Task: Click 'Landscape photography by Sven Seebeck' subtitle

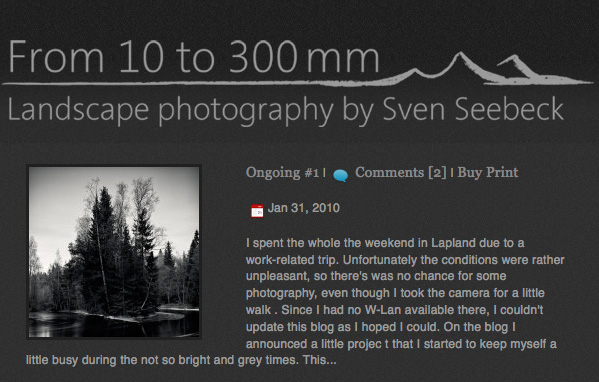Action: pos(285,110)
